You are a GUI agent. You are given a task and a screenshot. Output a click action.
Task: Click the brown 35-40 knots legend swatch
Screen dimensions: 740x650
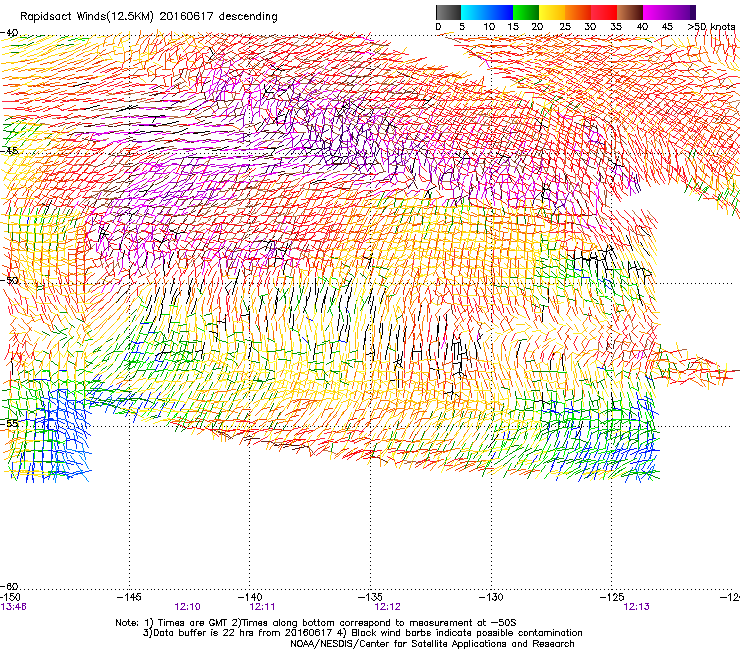(x=630, y=12)
